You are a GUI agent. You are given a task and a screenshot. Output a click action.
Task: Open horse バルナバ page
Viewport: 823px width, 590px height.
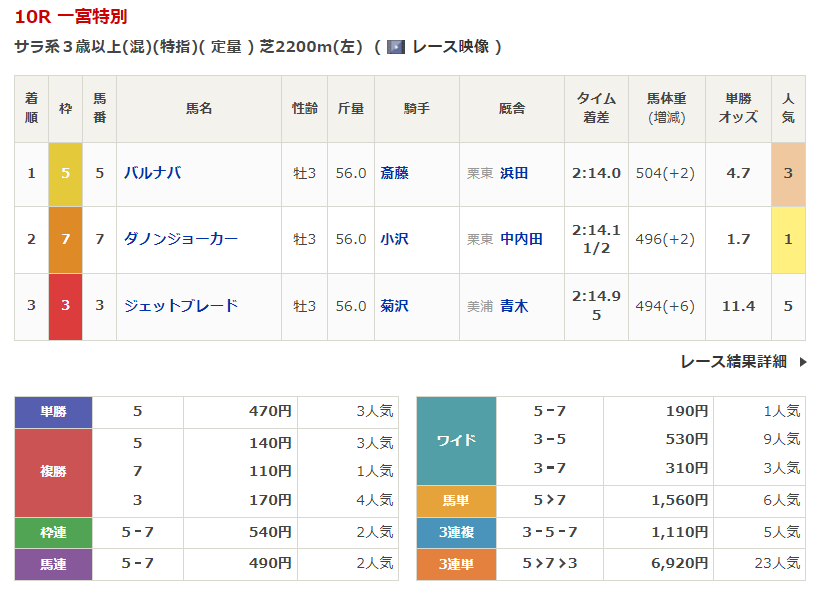(152, 173)
